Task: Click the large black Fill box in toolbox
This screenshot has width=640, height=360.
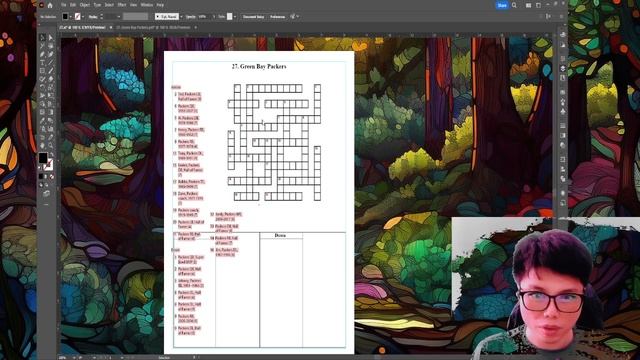Action: [43, 158]
